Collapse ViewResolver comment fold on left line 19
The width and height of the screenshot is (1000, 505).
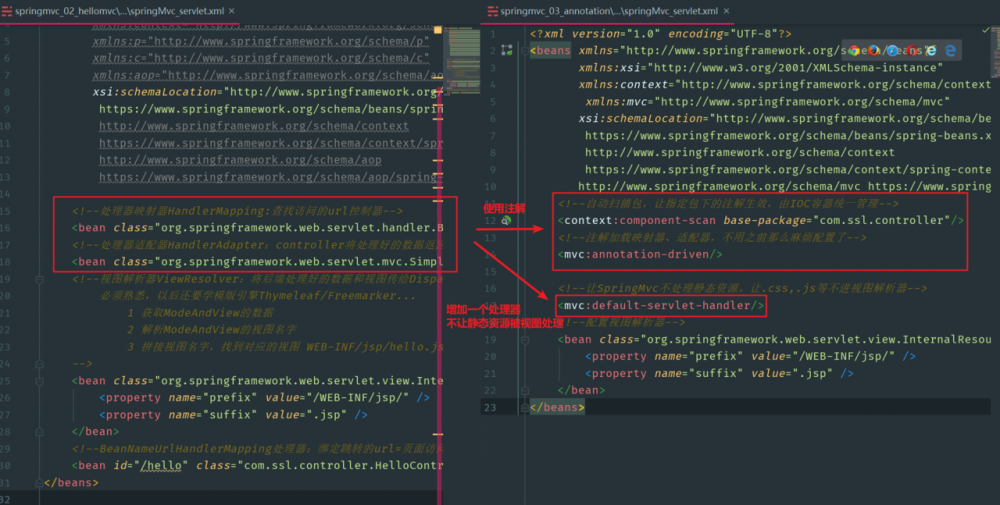click(39, 279)
